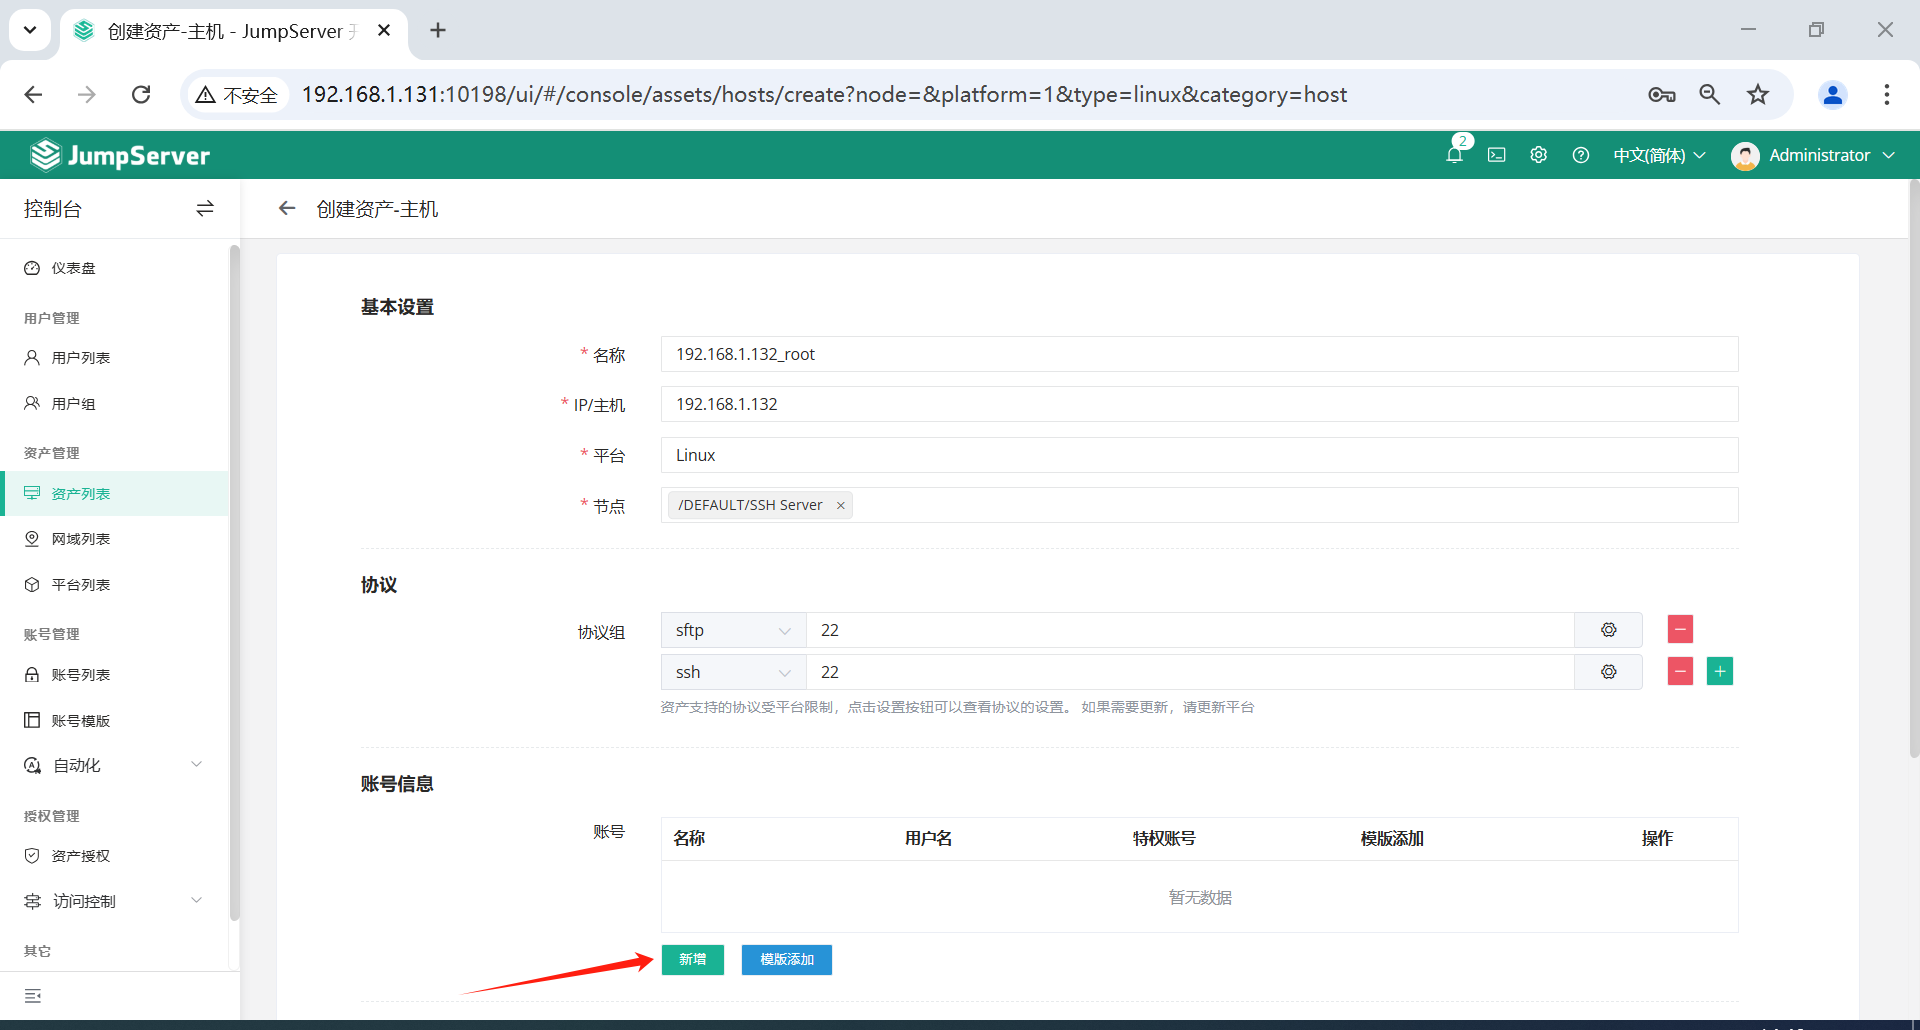The height and width of the screenshot is (1030, 1920).
Task: Open the notifications bell icon
Action: click(x=1454, y=155)
